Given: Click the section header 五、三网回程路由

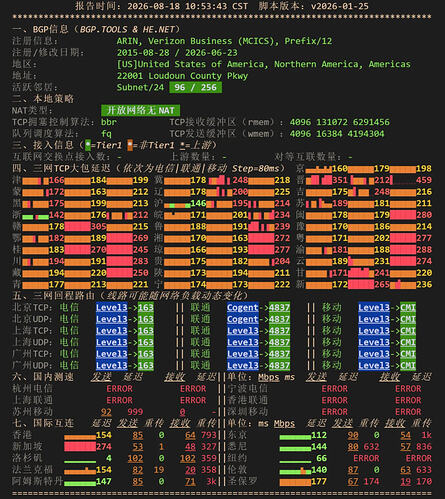Looking at the screenshot, I should click(x=53, y=296).
